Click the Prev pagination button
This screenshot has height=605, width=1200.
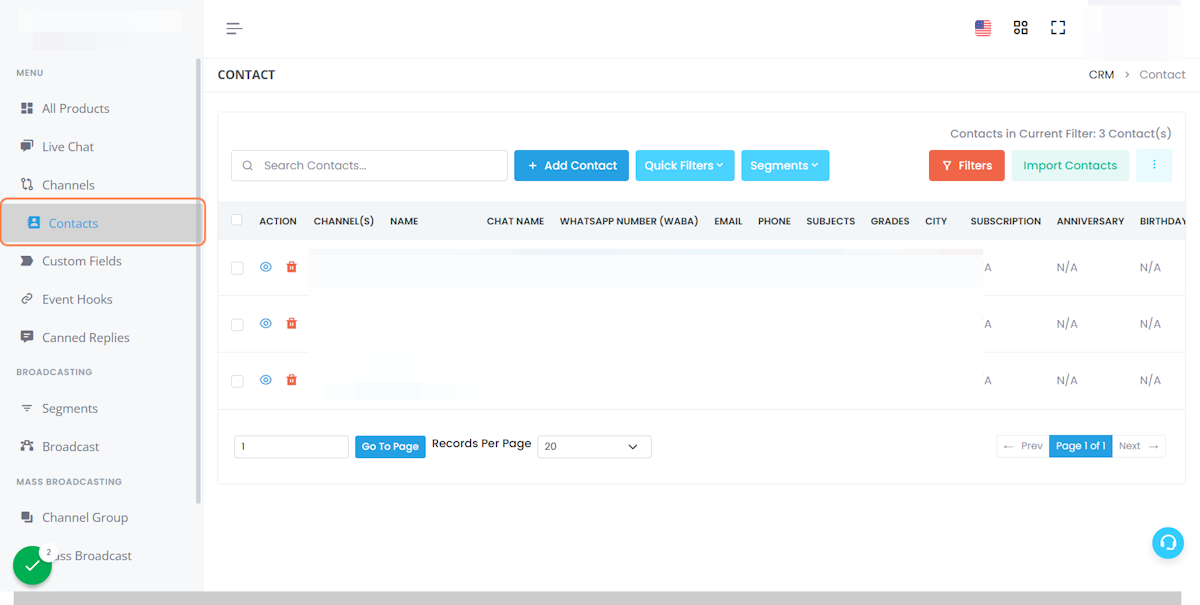click(1023, 446)
